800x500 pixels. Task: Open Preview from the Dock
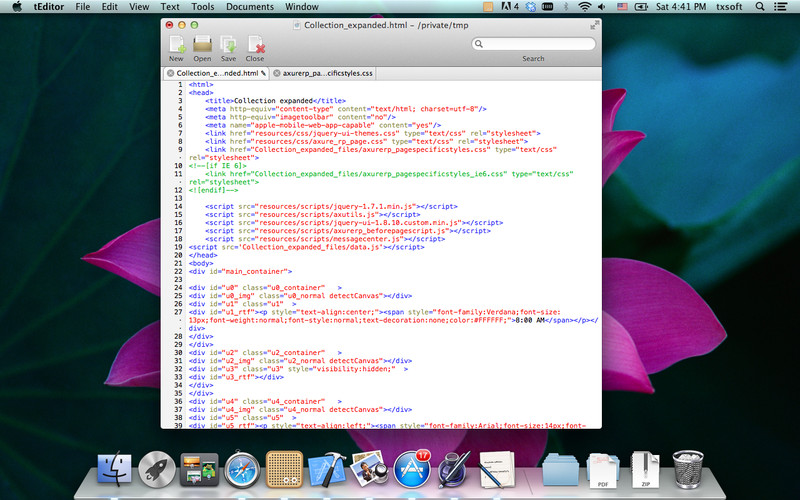[369, 468]
